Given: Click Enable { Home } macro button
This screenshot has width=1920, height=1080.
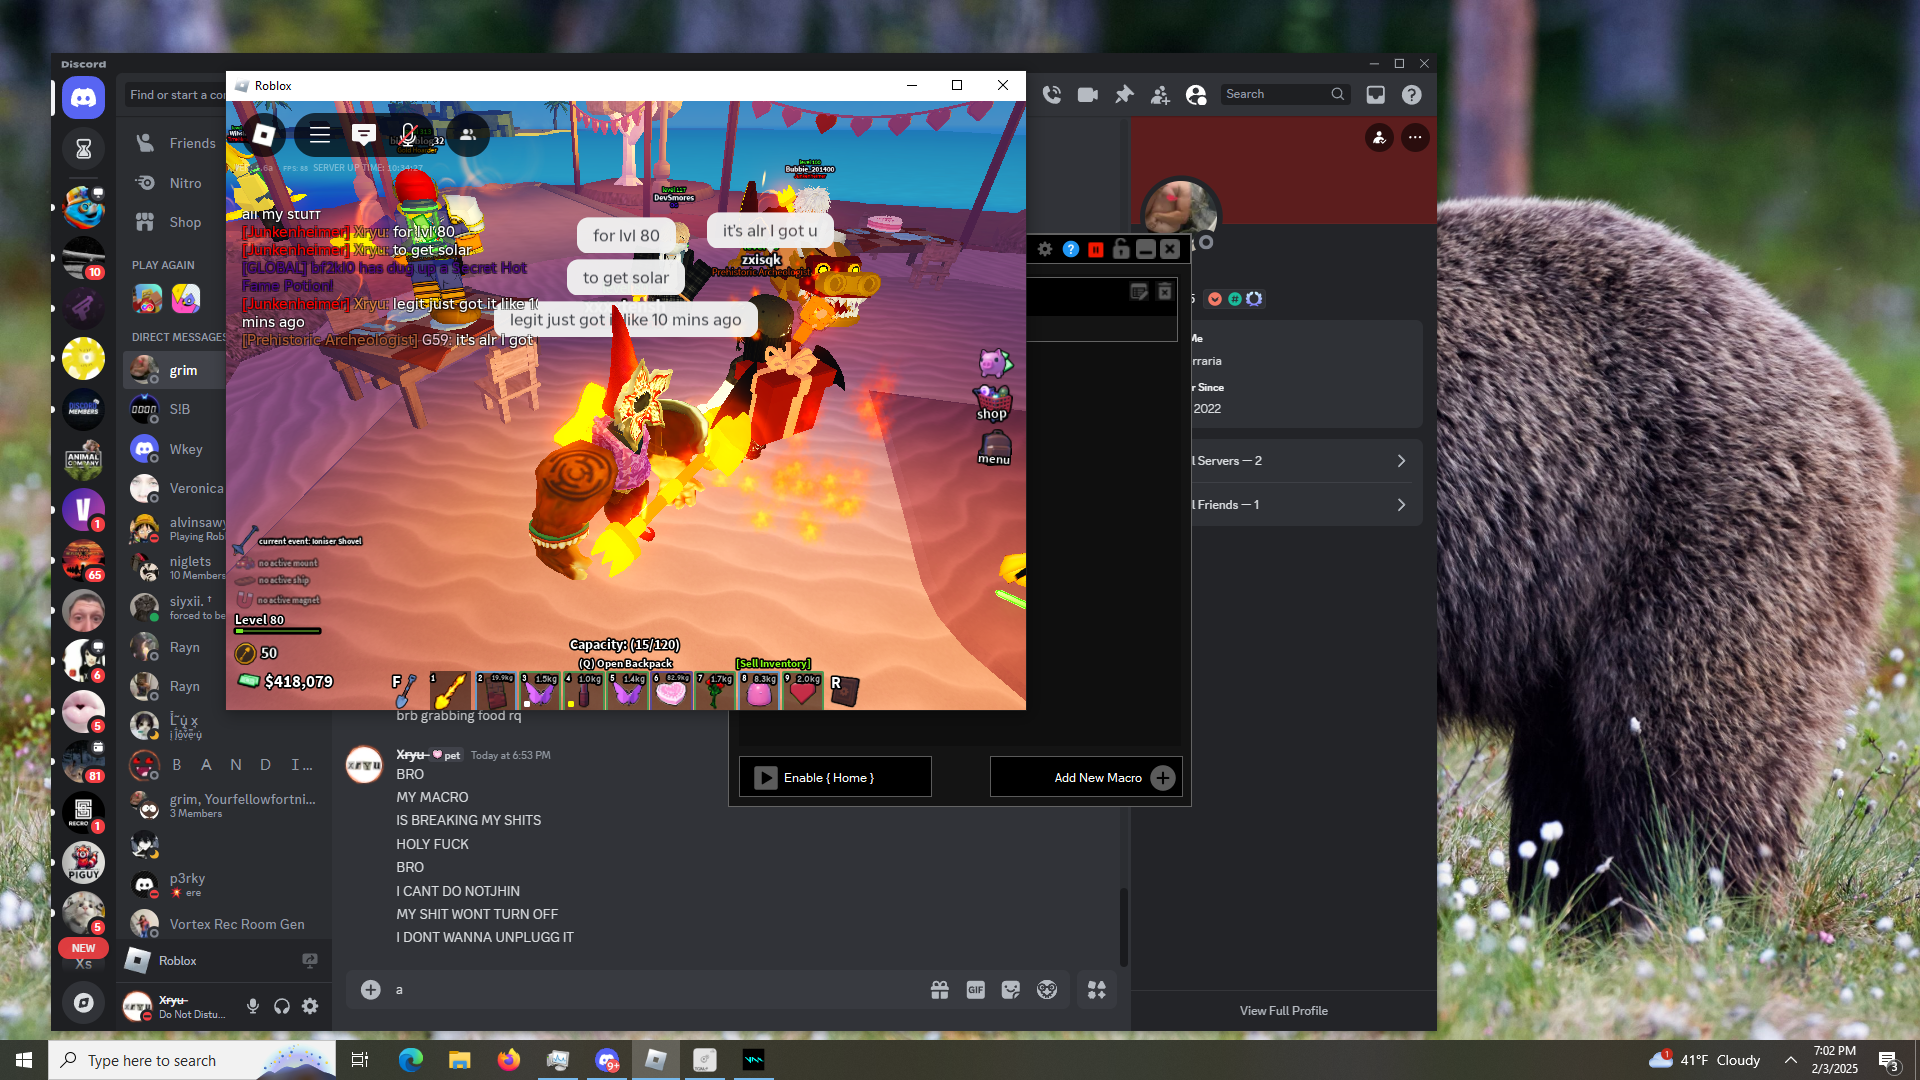Looking at the screenshot, I should click(x=835, y=777).
